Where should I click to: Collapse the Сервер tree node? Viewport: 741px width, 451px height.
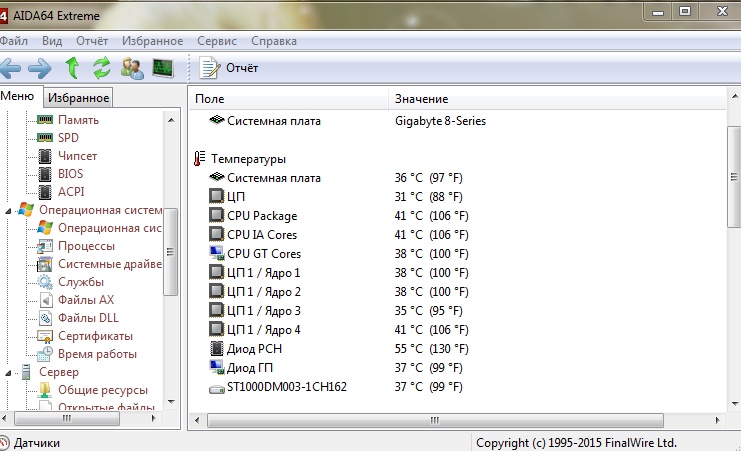[8, 373]
